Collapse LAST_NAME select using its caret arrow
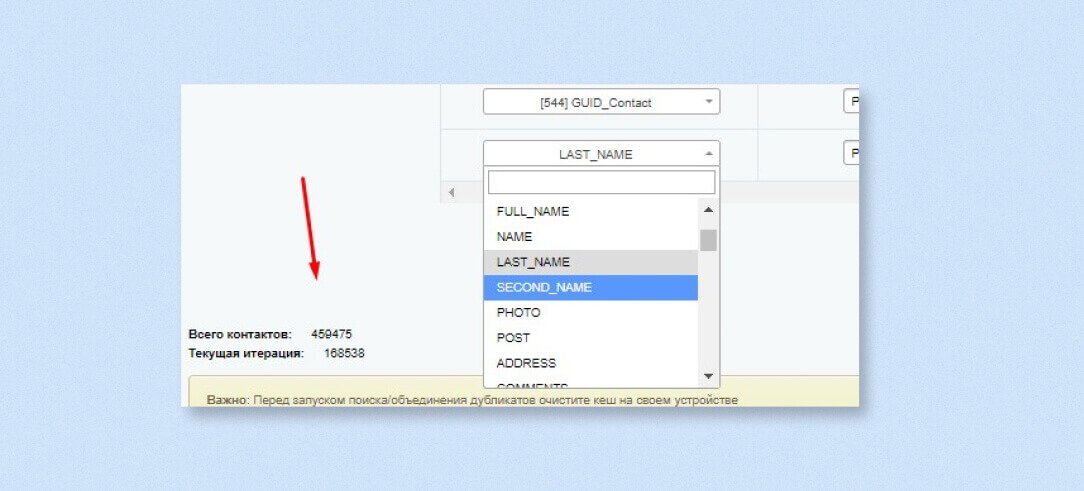 [x=709, y=154]
